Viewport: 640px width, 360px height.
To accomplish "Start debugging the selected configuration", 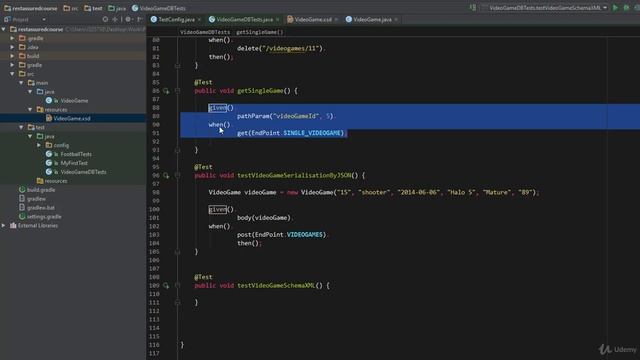I will click(627, 8).
